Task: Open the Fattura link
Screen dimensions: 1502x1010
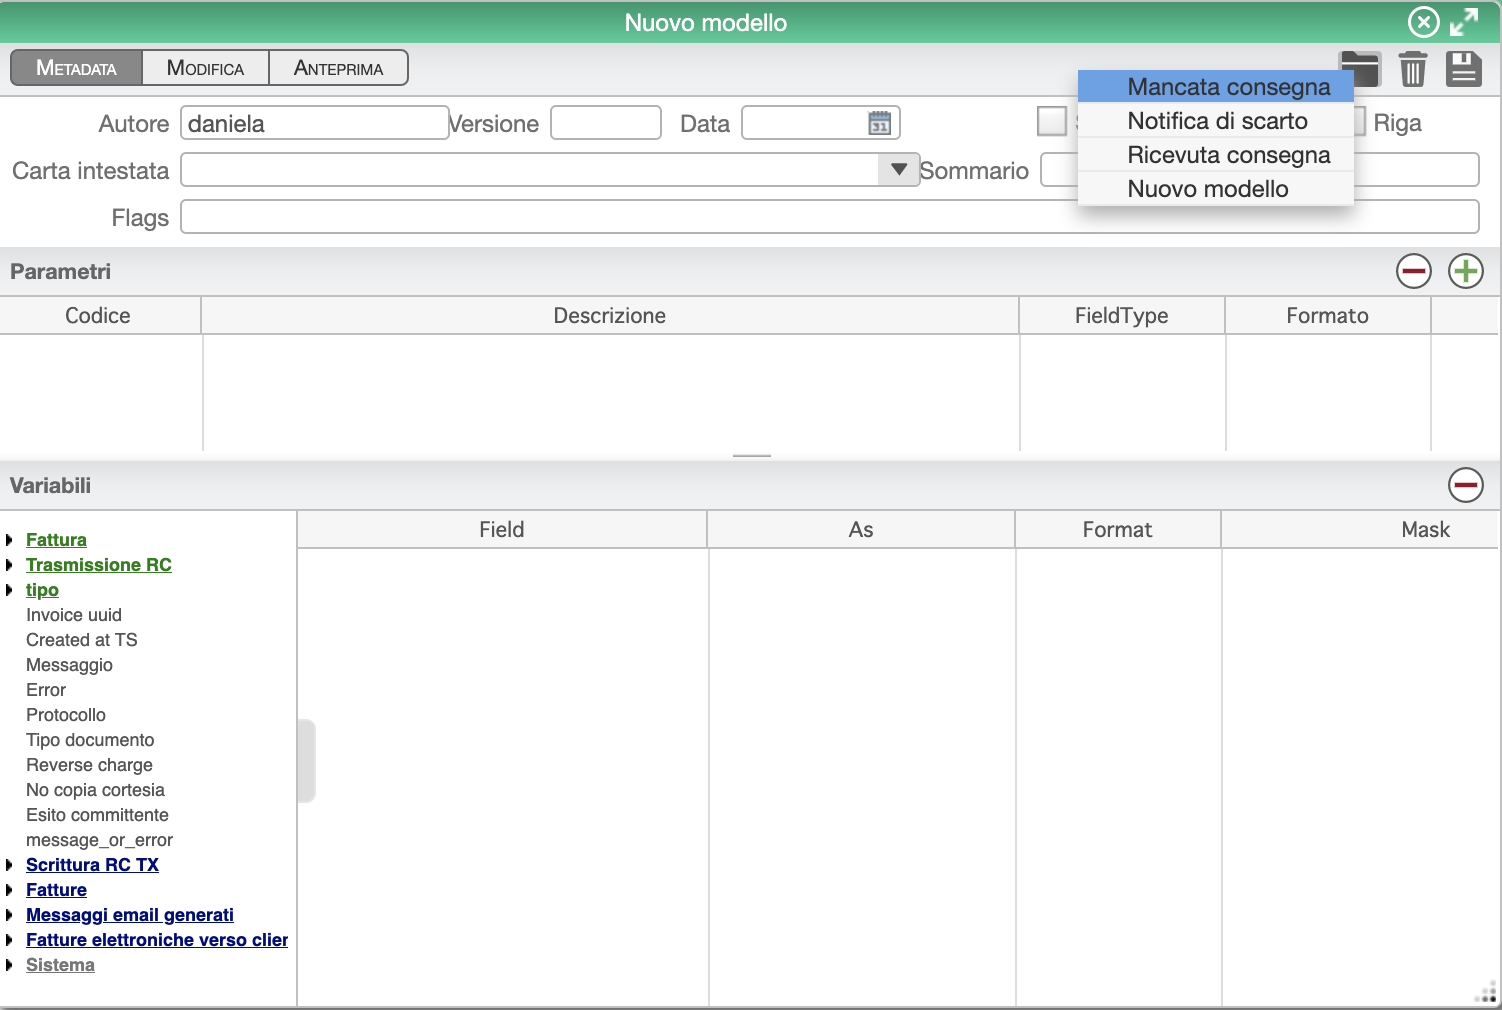Action: [x=56, y=540]
